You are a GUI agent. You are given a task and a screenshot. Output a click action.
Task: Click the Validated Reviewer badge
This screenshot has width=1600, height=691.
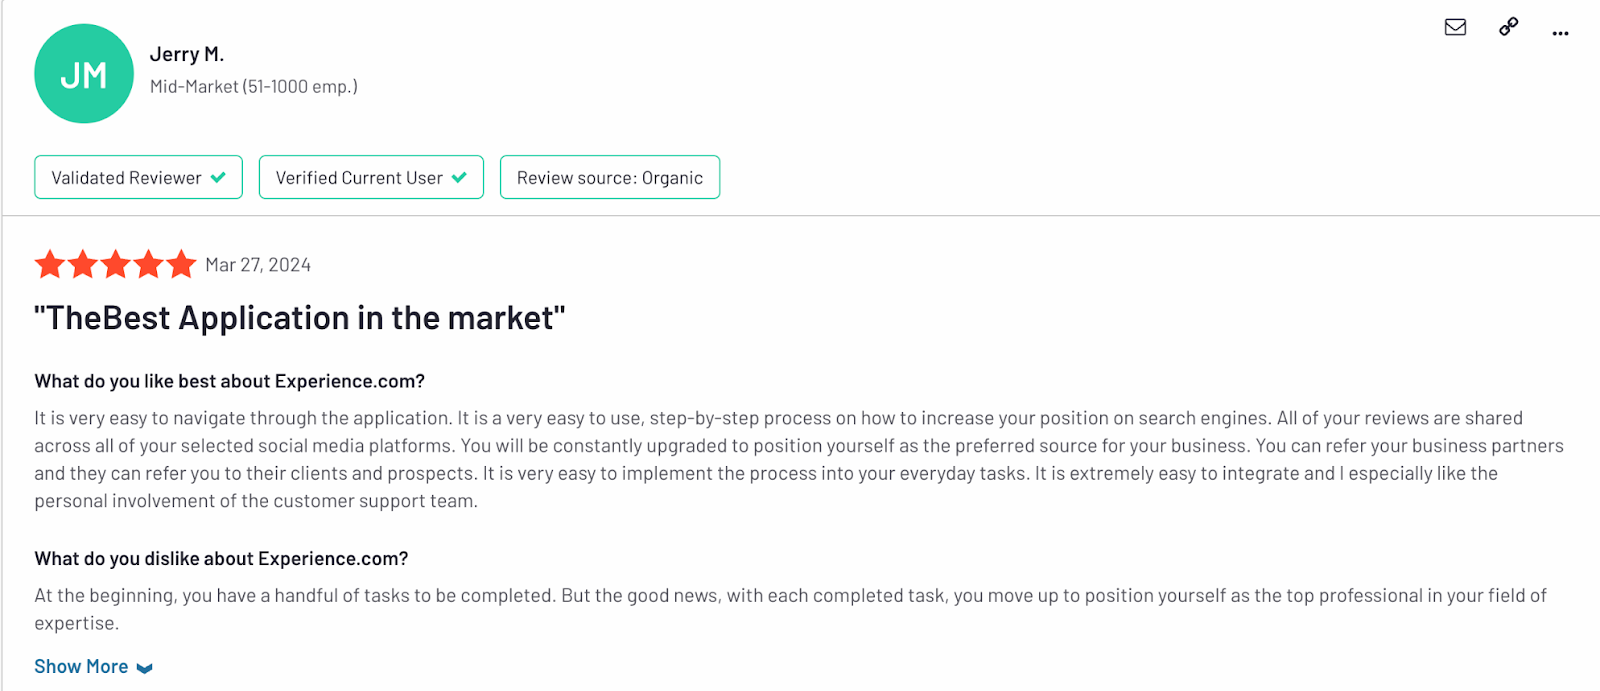click(x=138, y=177)
